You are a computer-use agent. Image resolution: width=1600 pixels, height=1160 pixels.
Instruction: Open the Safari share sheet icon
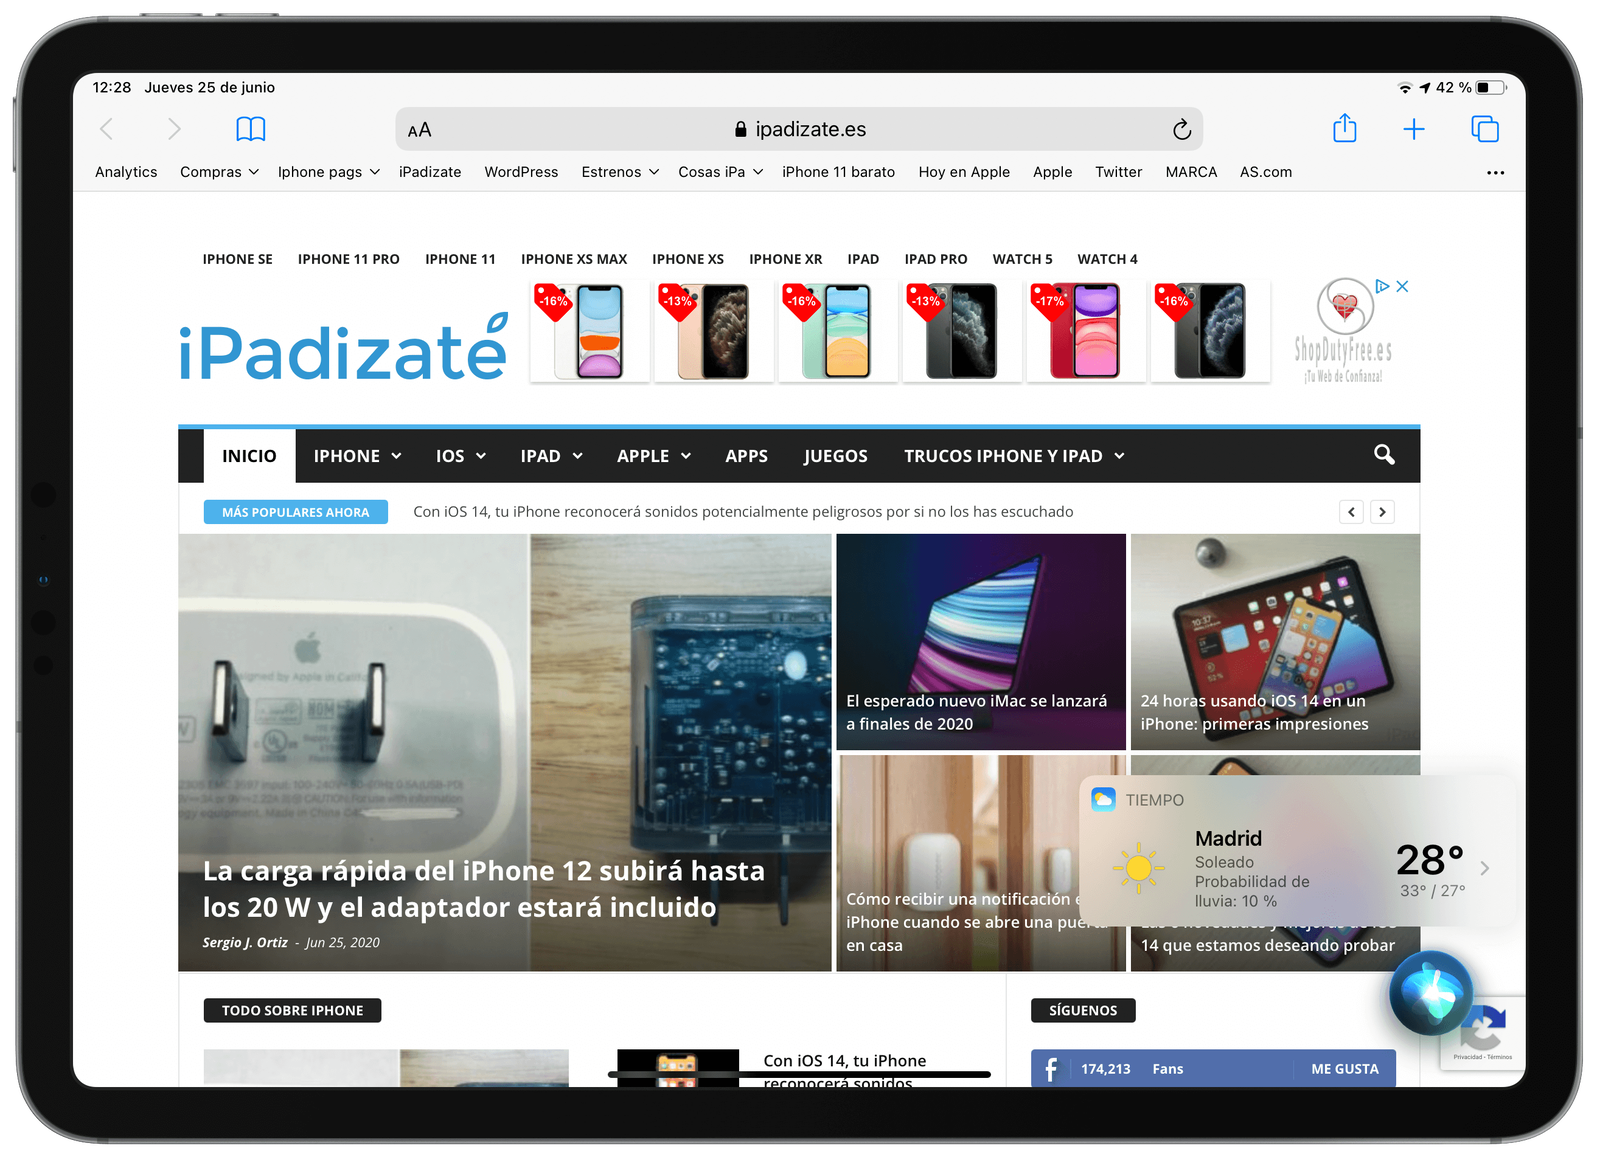pos(1345,128)
